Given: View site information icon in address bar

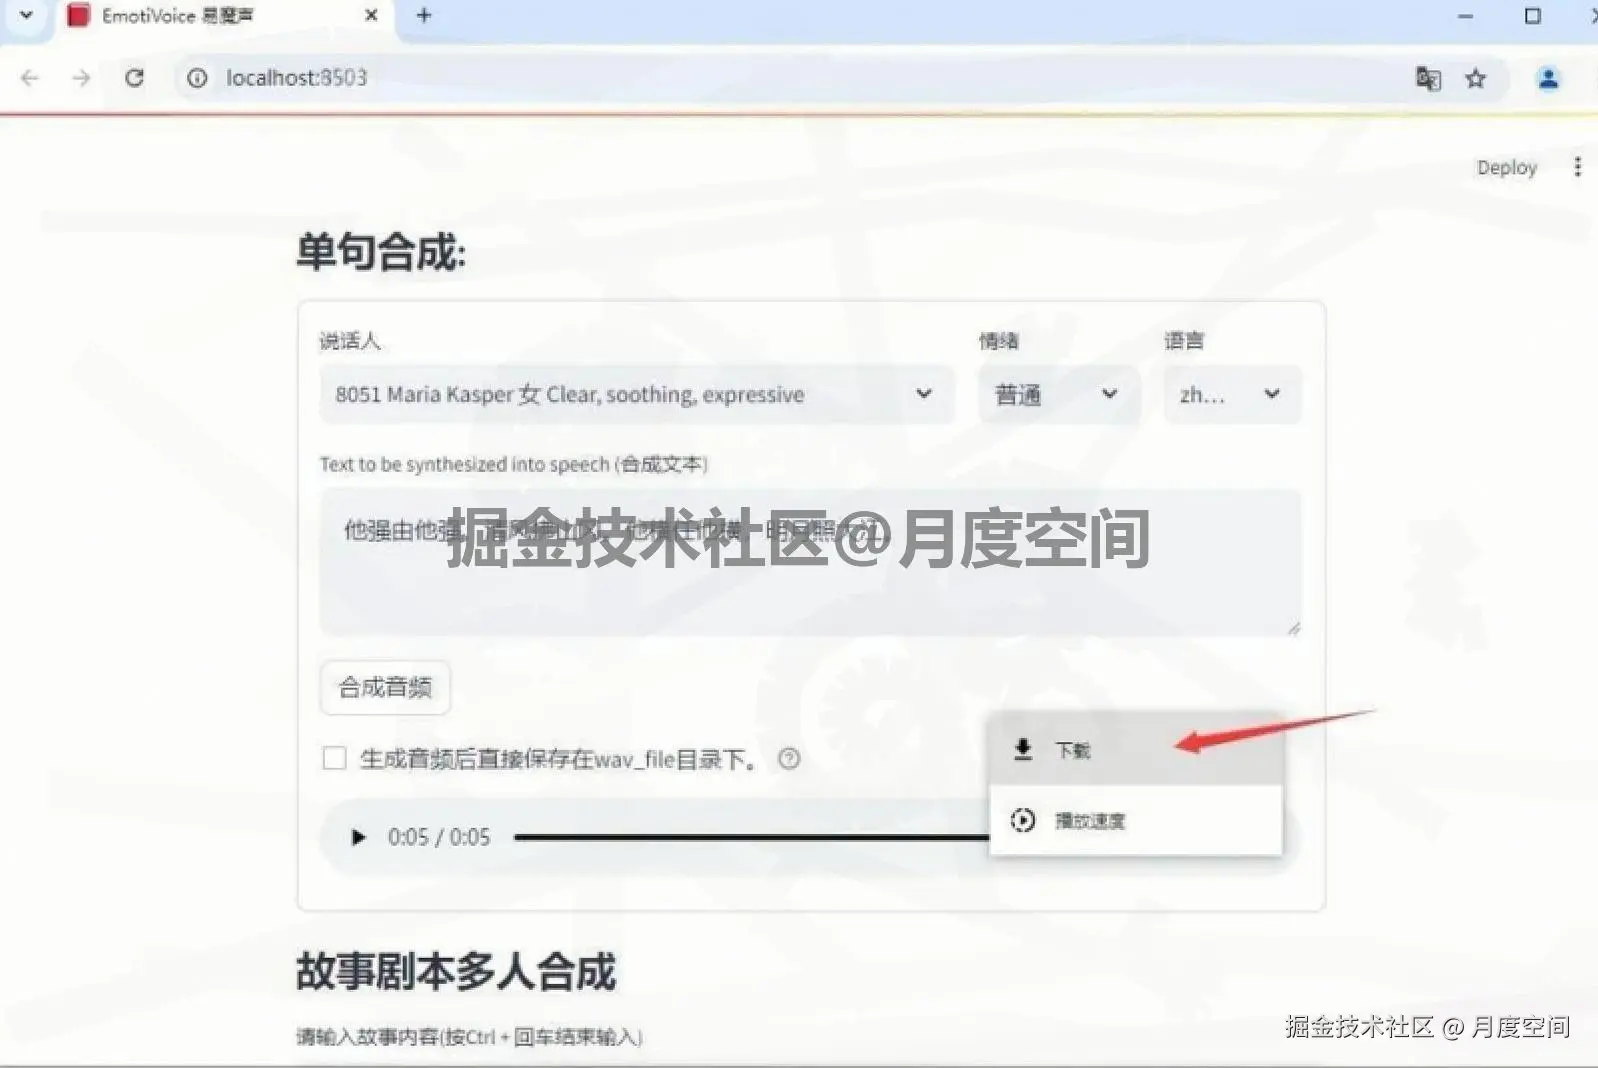Looking at the screenshot, I should pyautogui.click(x=197, y=78).
